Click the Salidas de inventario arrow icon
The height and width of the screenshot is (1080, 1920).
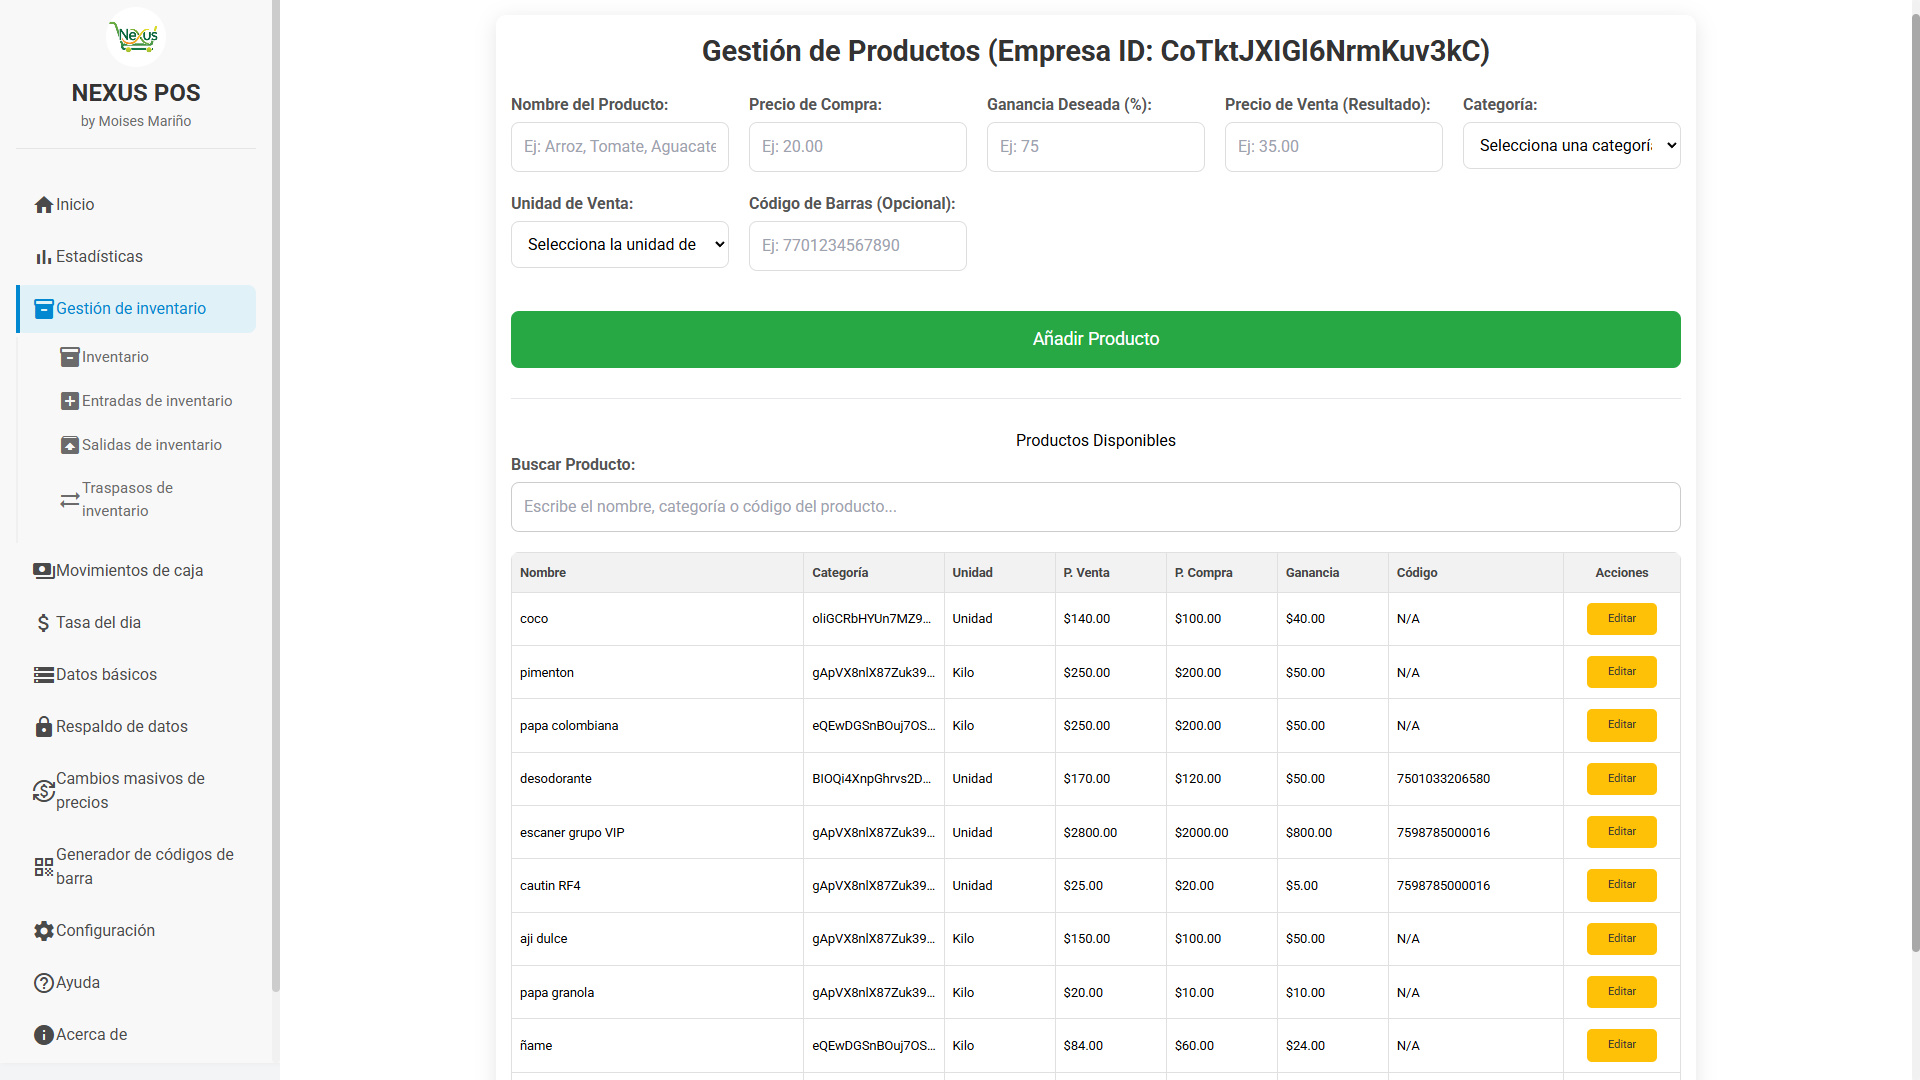tap(69, 445)
